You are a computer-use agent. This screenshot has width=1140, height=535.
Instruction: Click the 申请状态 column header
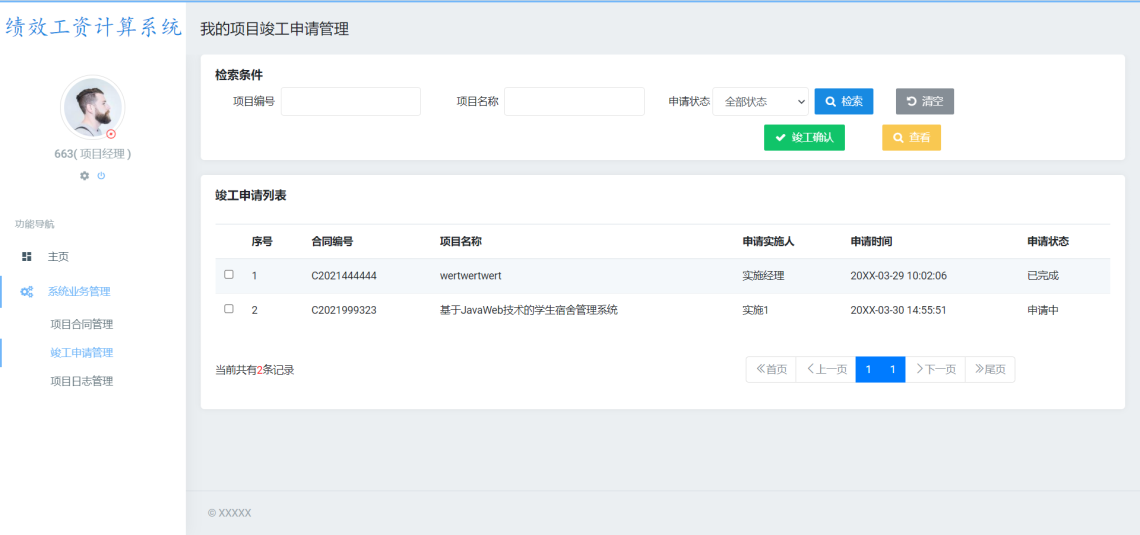point(1048,241)
